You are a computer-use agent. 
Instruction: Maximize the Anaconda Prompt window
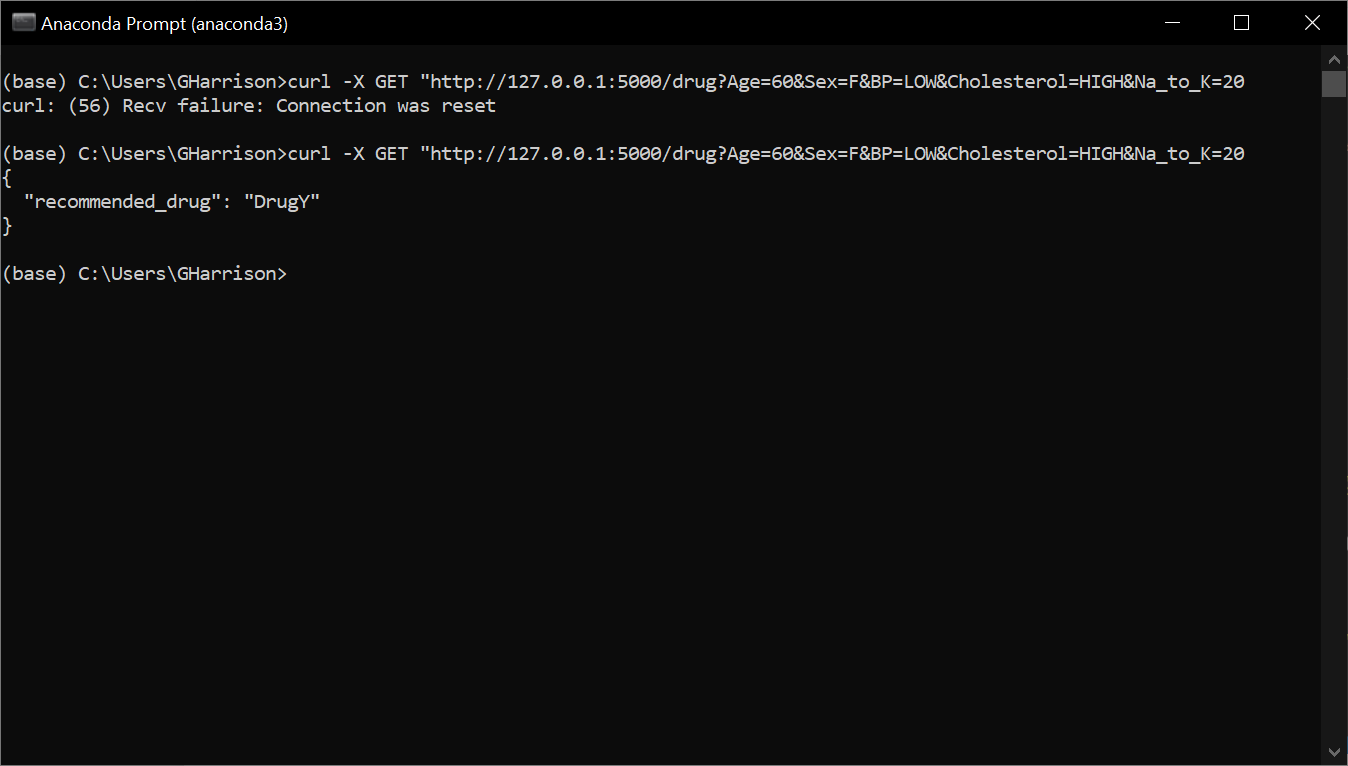1241,23
